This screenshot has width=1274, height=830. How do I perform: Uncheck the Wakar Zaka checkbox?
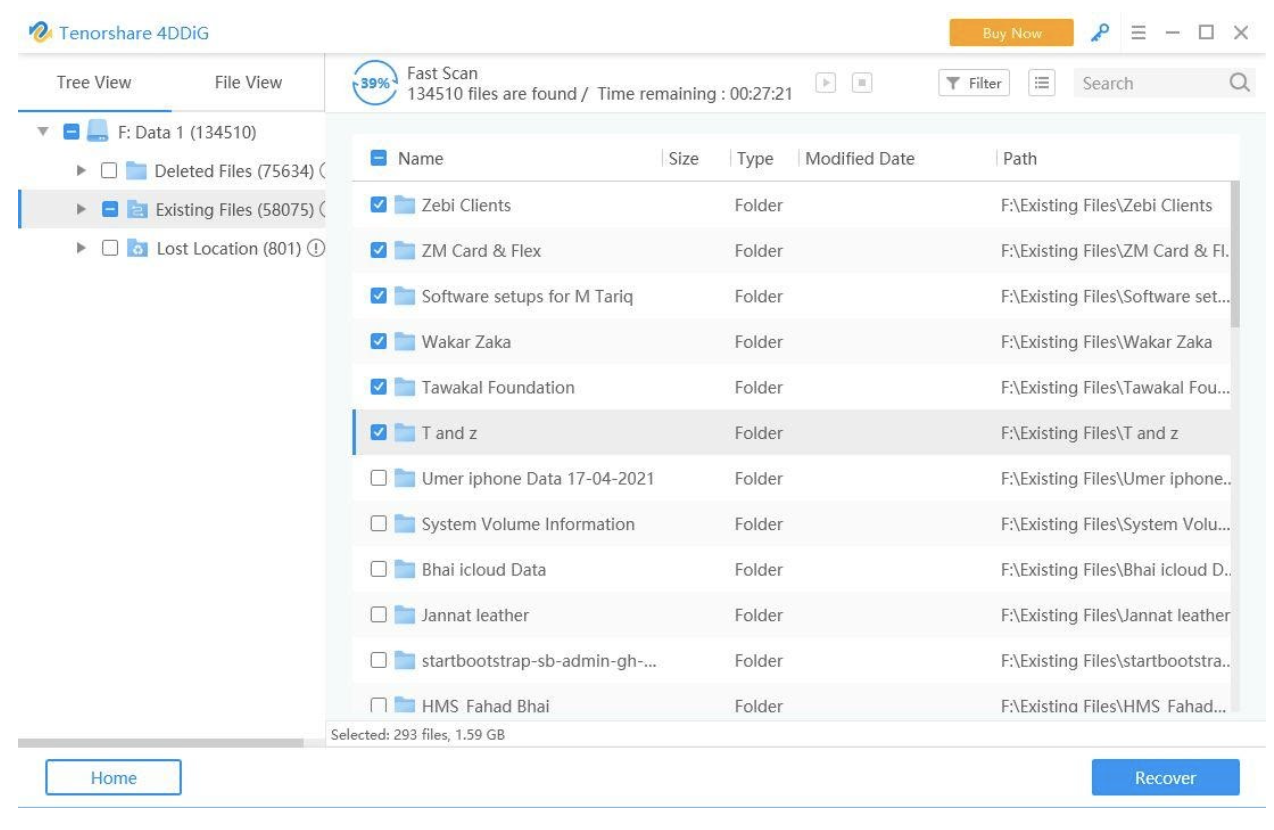(378, 342)
